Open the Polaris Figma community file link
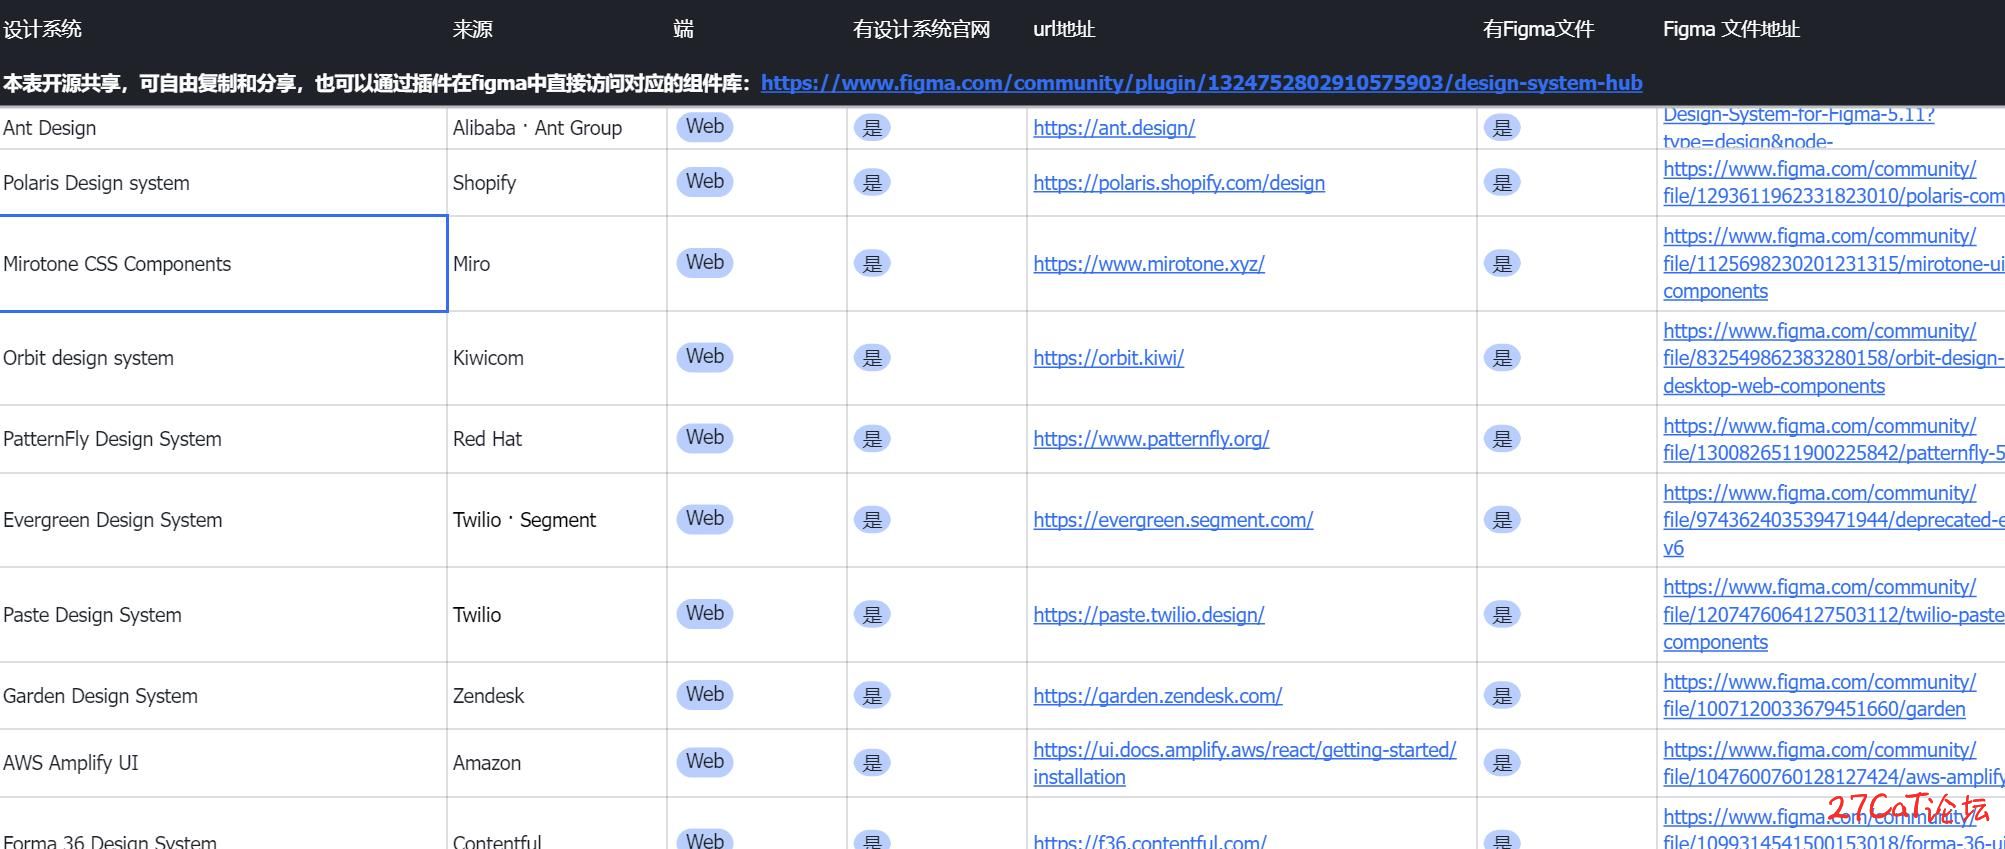 pos(1833,183)
